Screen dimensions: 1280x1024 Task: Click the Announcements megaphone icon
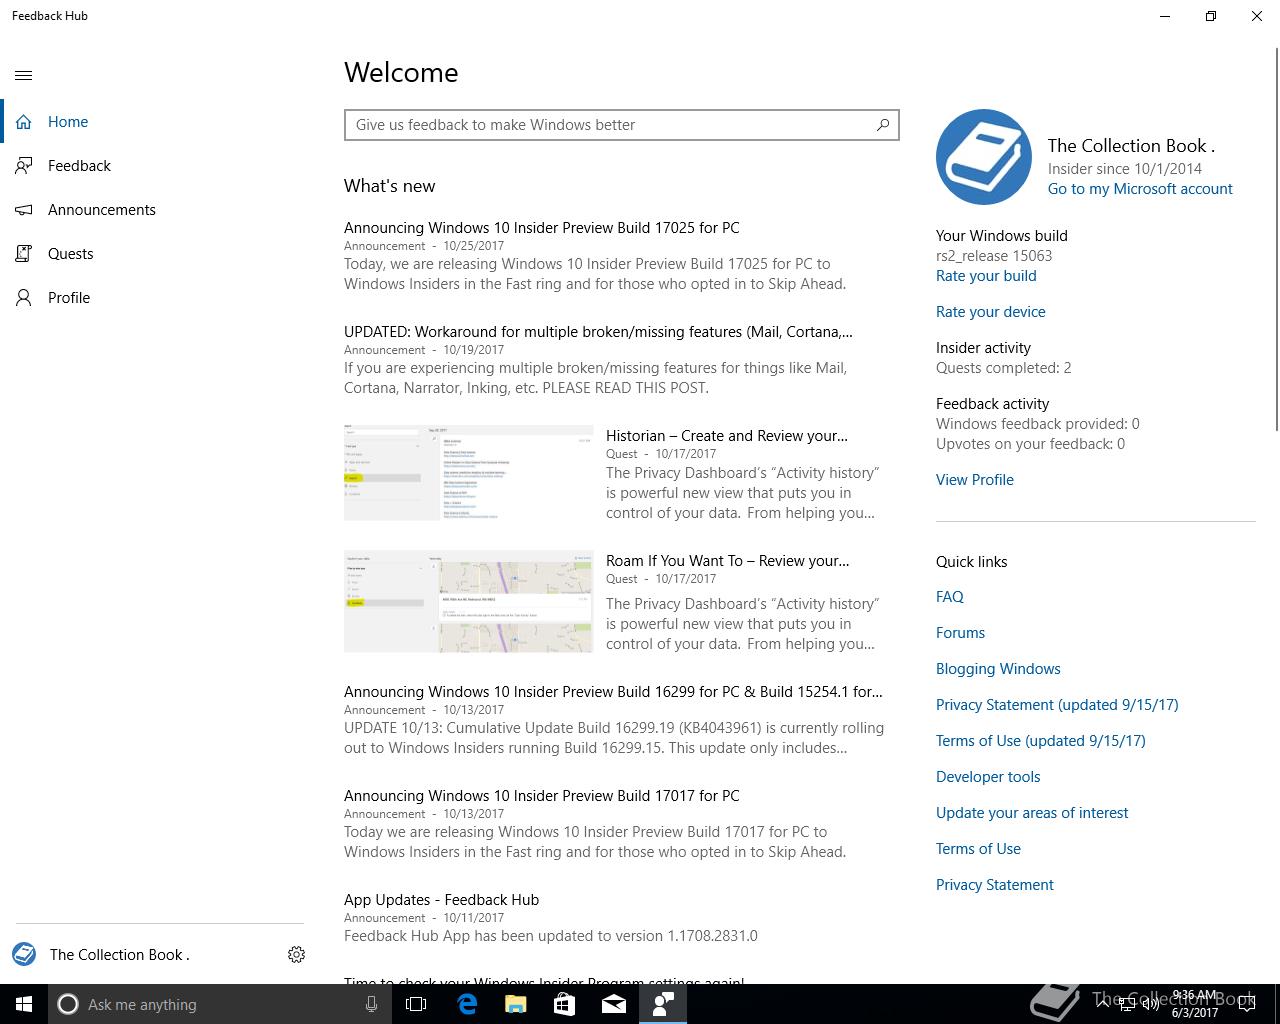click(24, 210)
